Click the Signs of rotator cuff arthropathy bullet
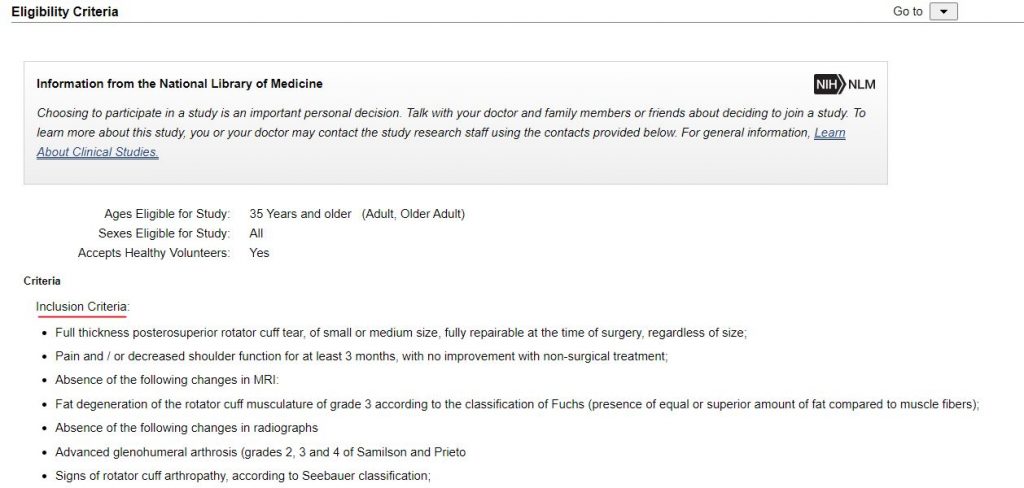Viewport: 1024px width, 488px height. pos(242,476)
